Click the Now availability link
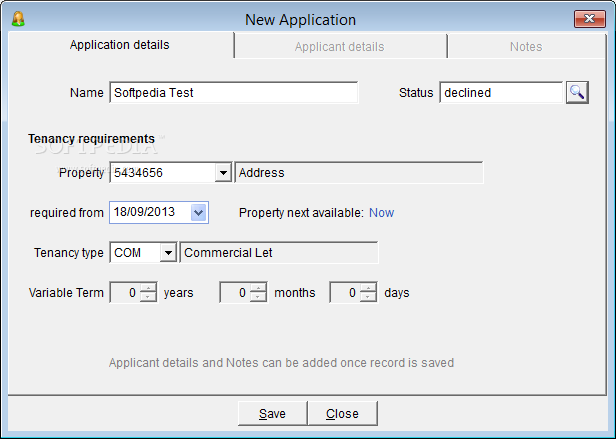616x439 pixels. [x=381, y=213]
